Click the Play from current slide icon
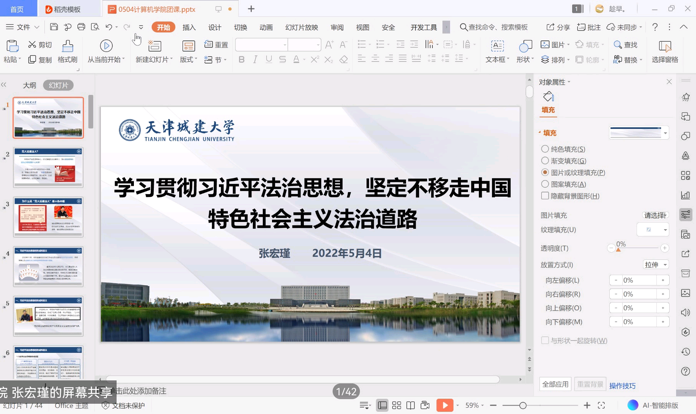The height and width of the screenshot is (414, 696). 106,51
